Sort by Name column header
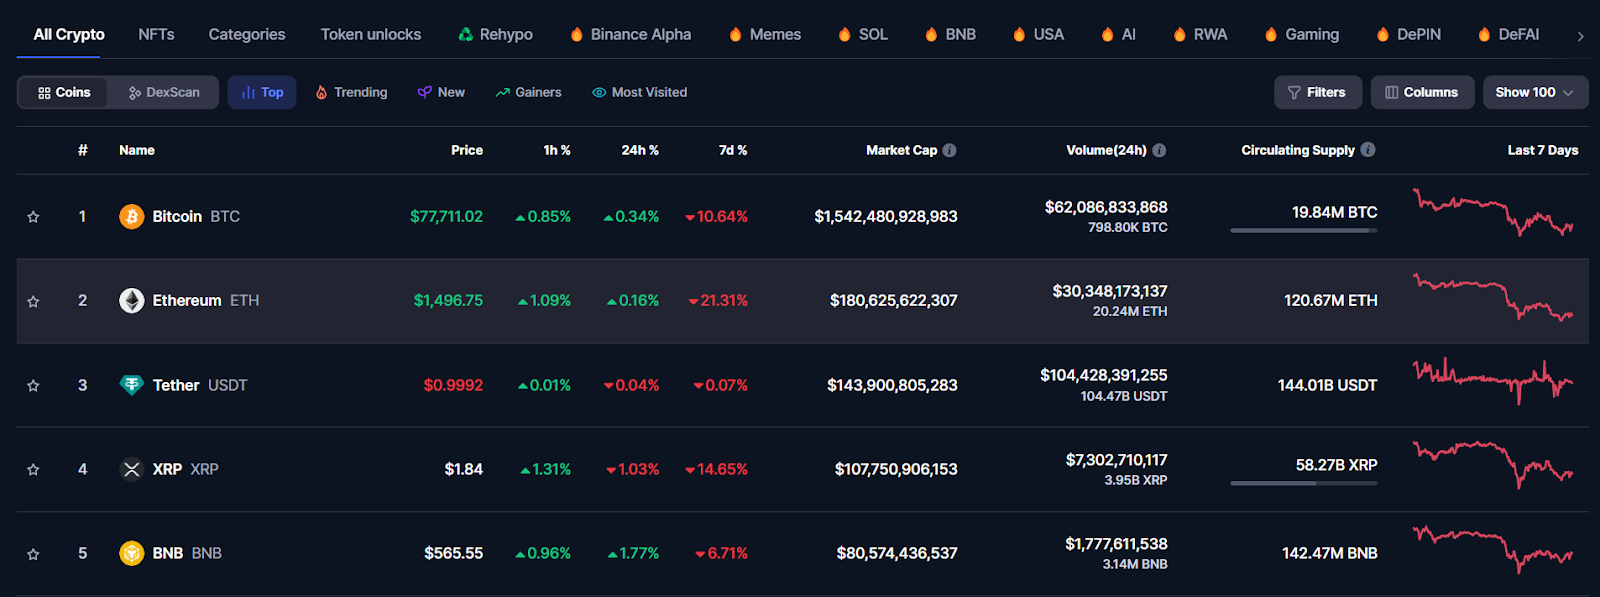Image resolution: width=1600 pixels, height=597 pixels. coord(137,150)
